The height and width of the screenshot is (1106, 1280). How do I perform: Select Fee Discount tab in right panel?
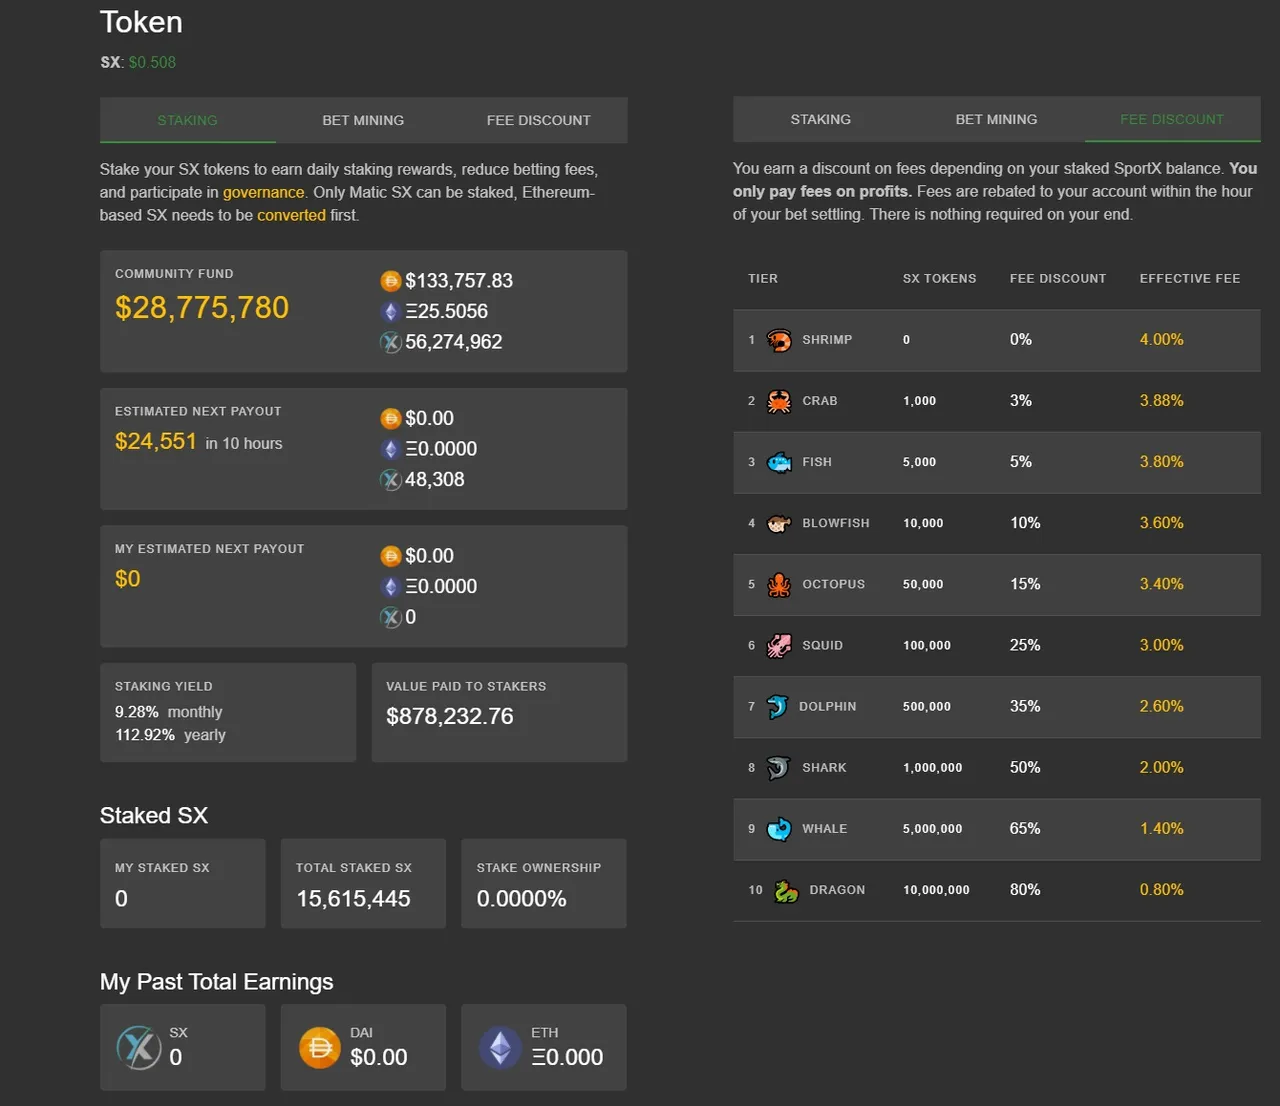click(1172, 119)
